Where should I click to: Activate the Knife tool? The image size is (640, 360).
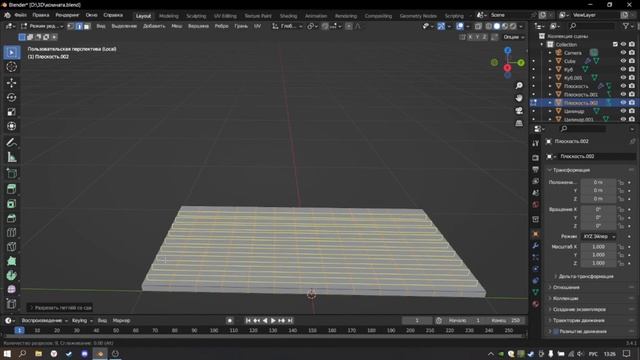coord(11,247)
